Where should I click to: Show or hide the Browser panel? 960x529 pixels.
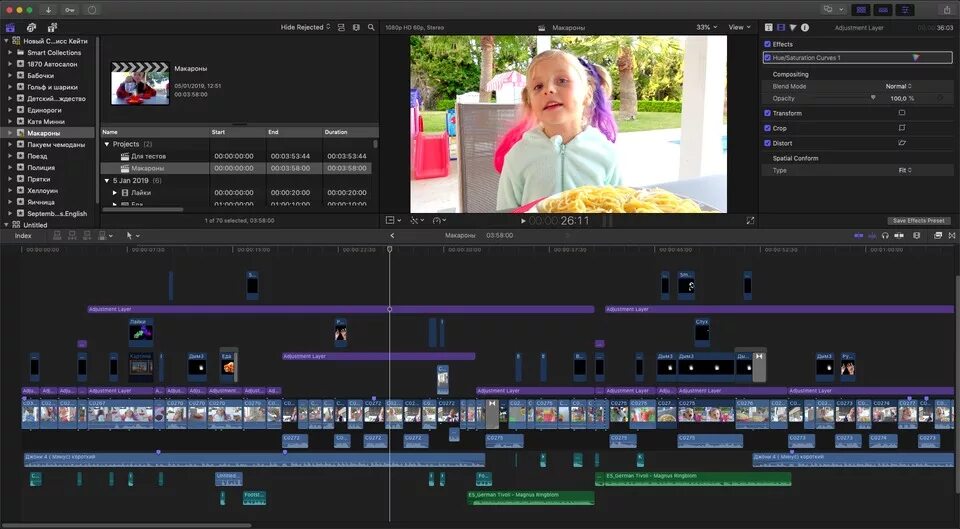click(862, 10)
